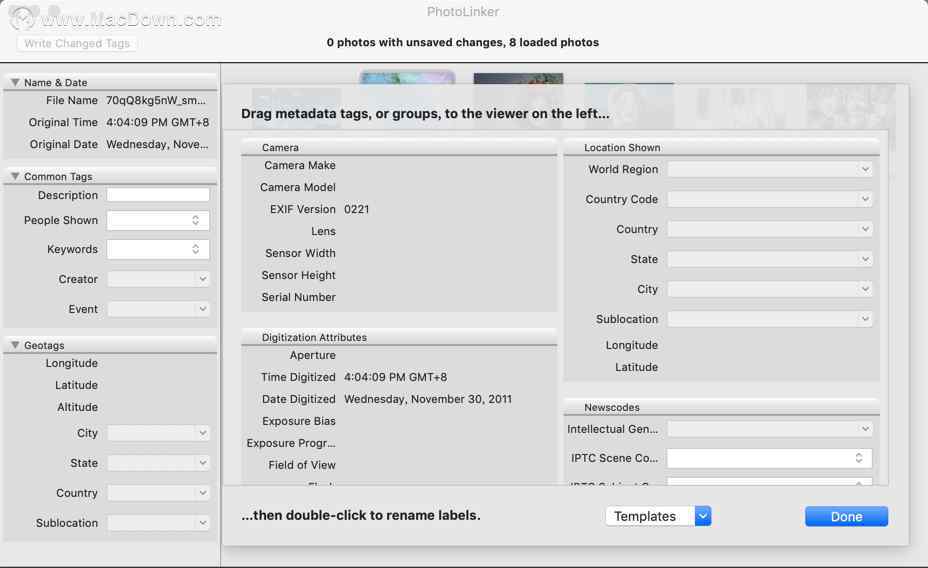Screen dimensions: 928x568
Task: Select the dark photo thumbnail behind dialog
Action: click(x=518, y=79)
